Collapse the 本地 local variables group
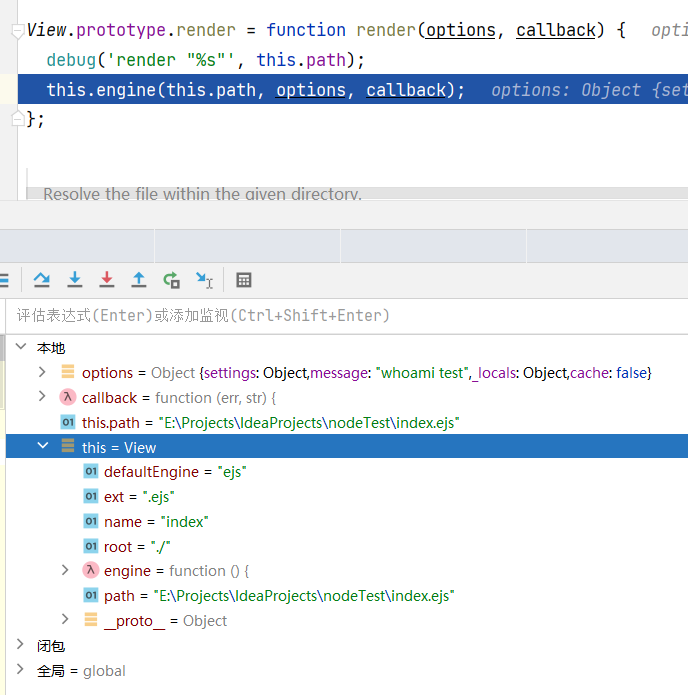This screenshot has width=688, height=695. point(21,347)
